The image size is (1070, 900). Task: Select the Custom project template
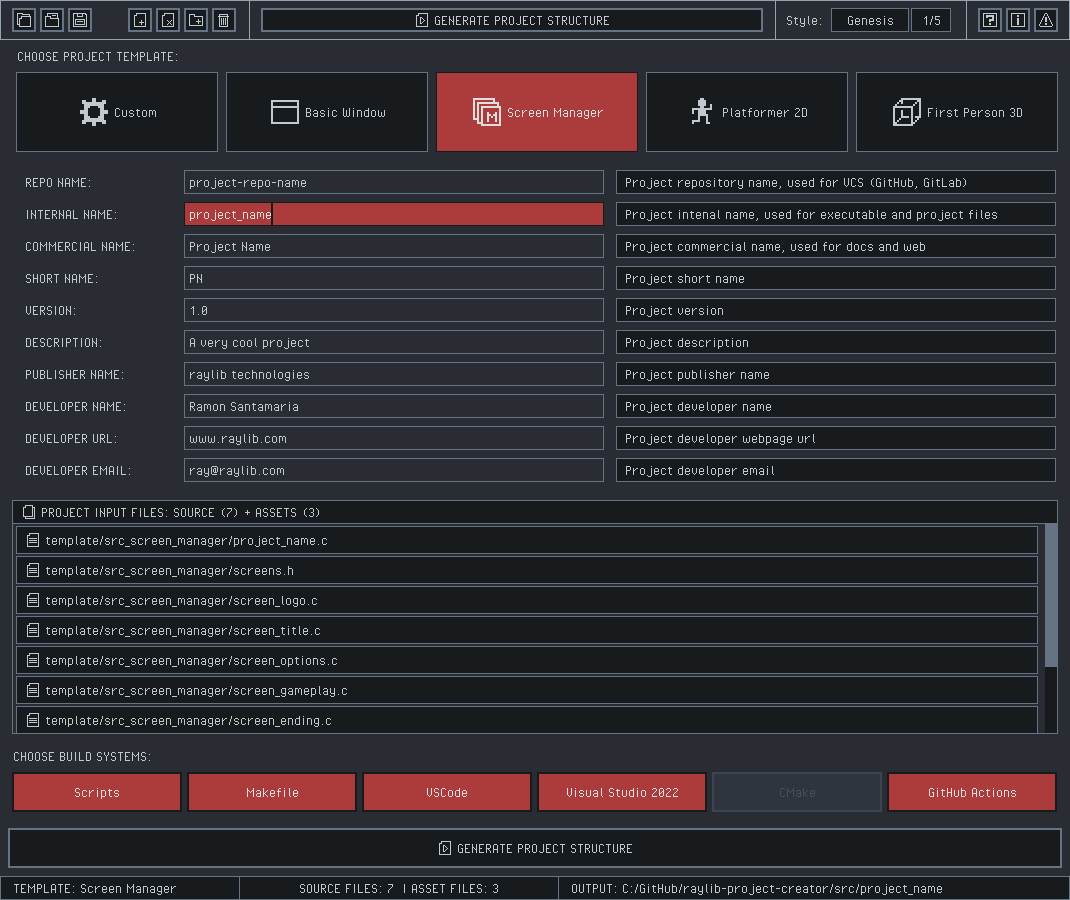tap(117, 112)
